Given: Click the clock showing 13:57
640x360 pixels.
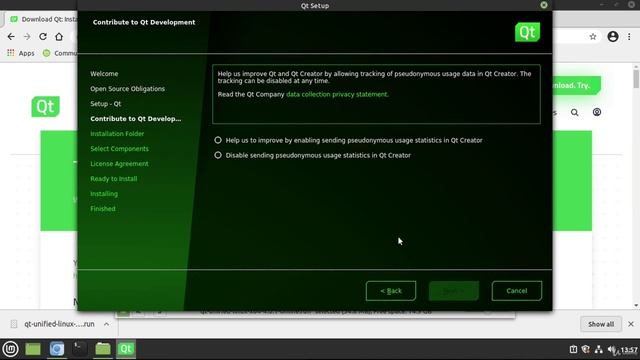Looking at the screenshot, I should [x=629, y=350].
